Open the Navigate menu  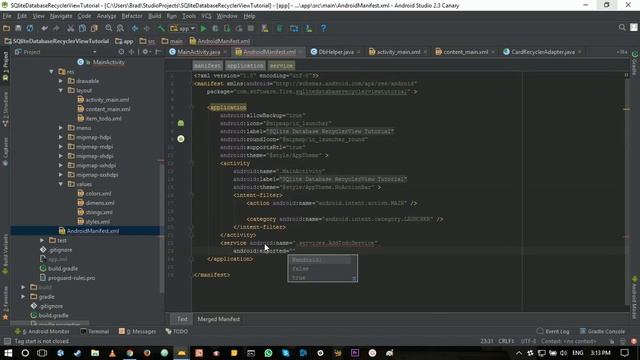61,16
